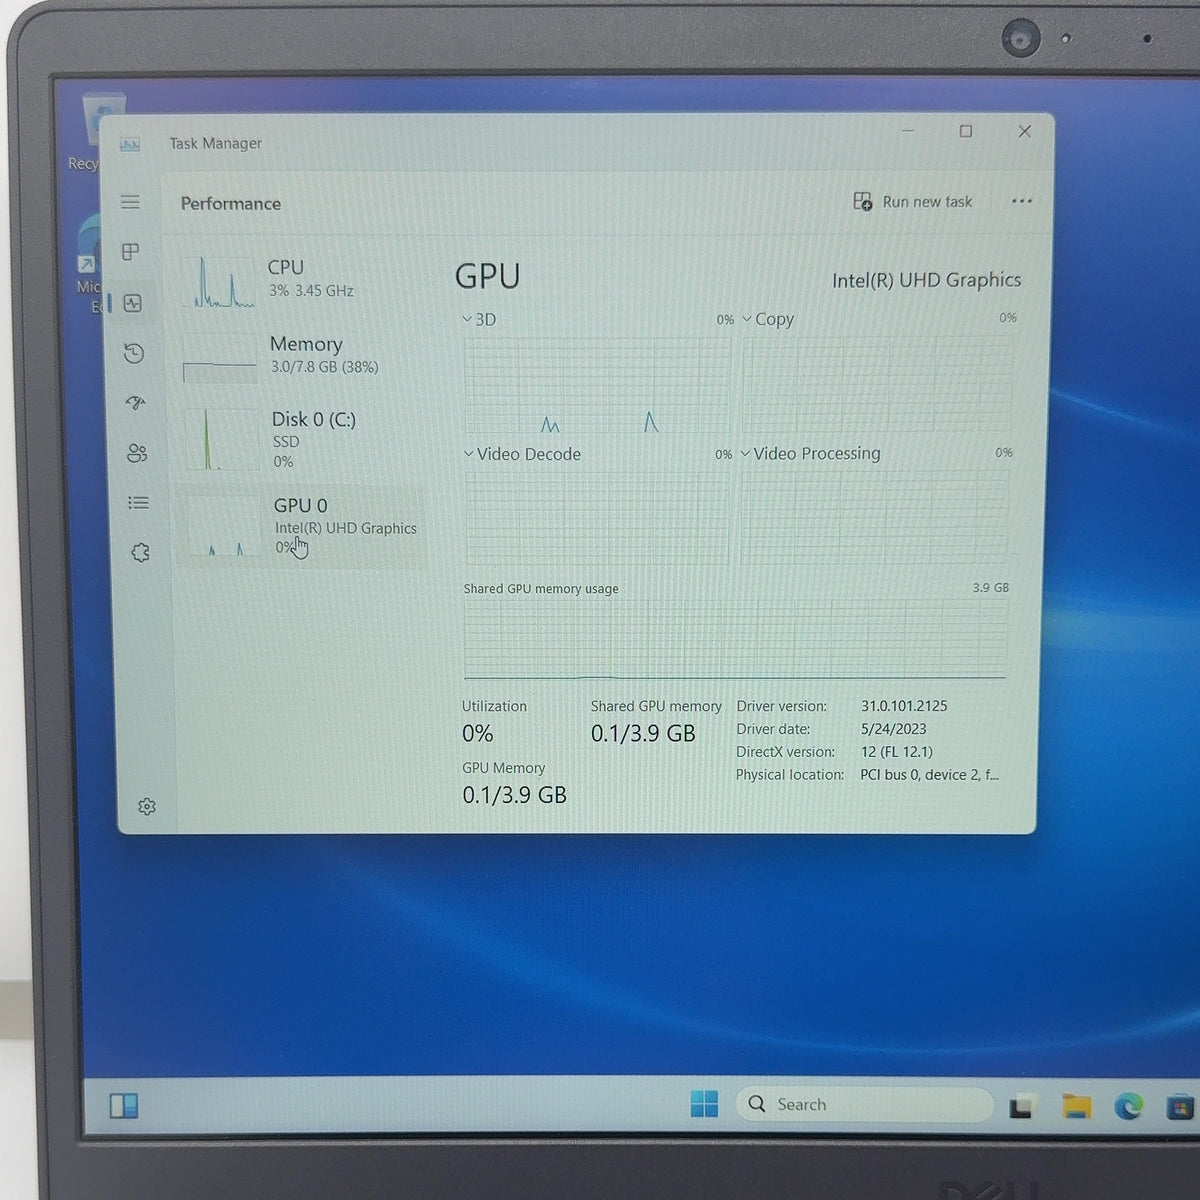The width and height of the screenshot is (1200, 1200).
Task: Select the CPU performance entry
Action: point(301,279)
